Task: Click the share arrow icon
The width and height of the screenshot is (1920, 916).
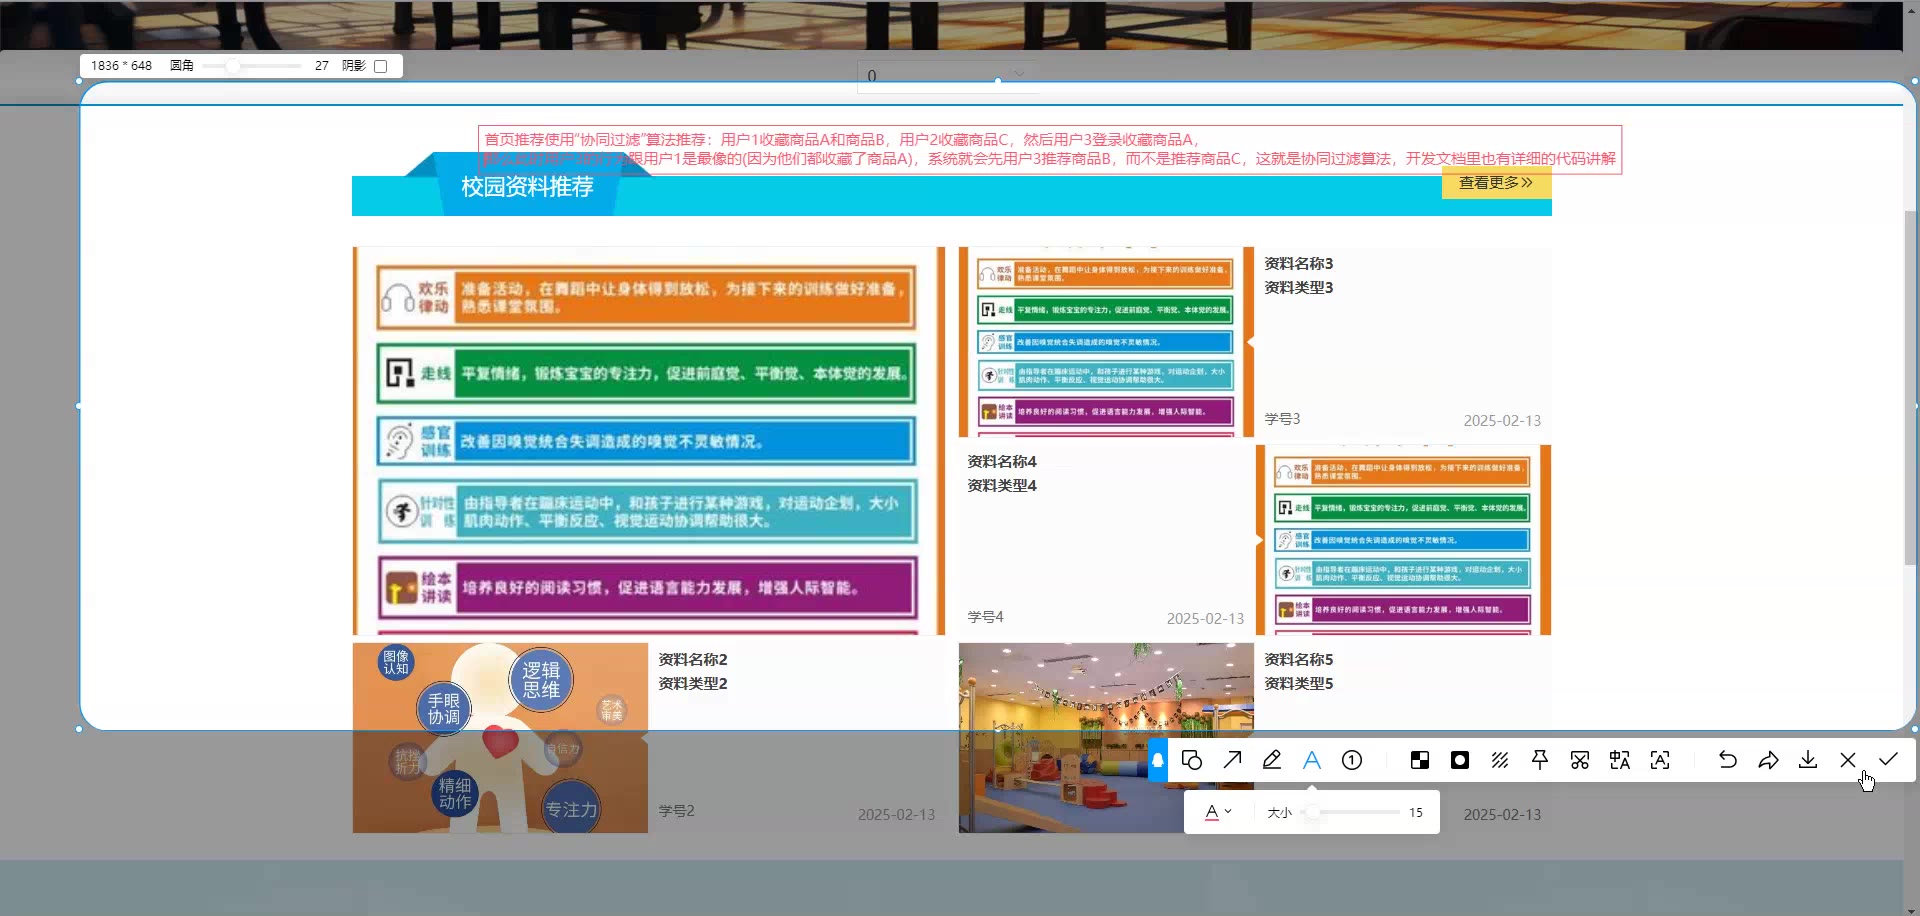Action: click(x=1768, y=760)
